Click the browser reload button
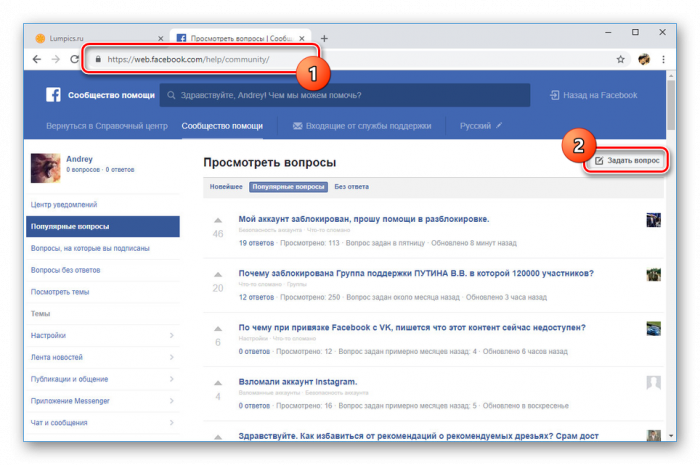Viewport: 700px width, 465px height. 75,60
